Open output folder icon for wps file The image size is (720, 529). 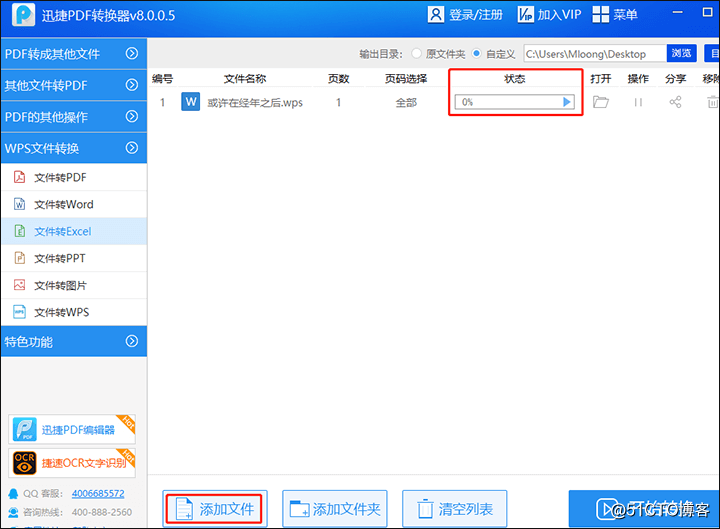tap(601, 102)
